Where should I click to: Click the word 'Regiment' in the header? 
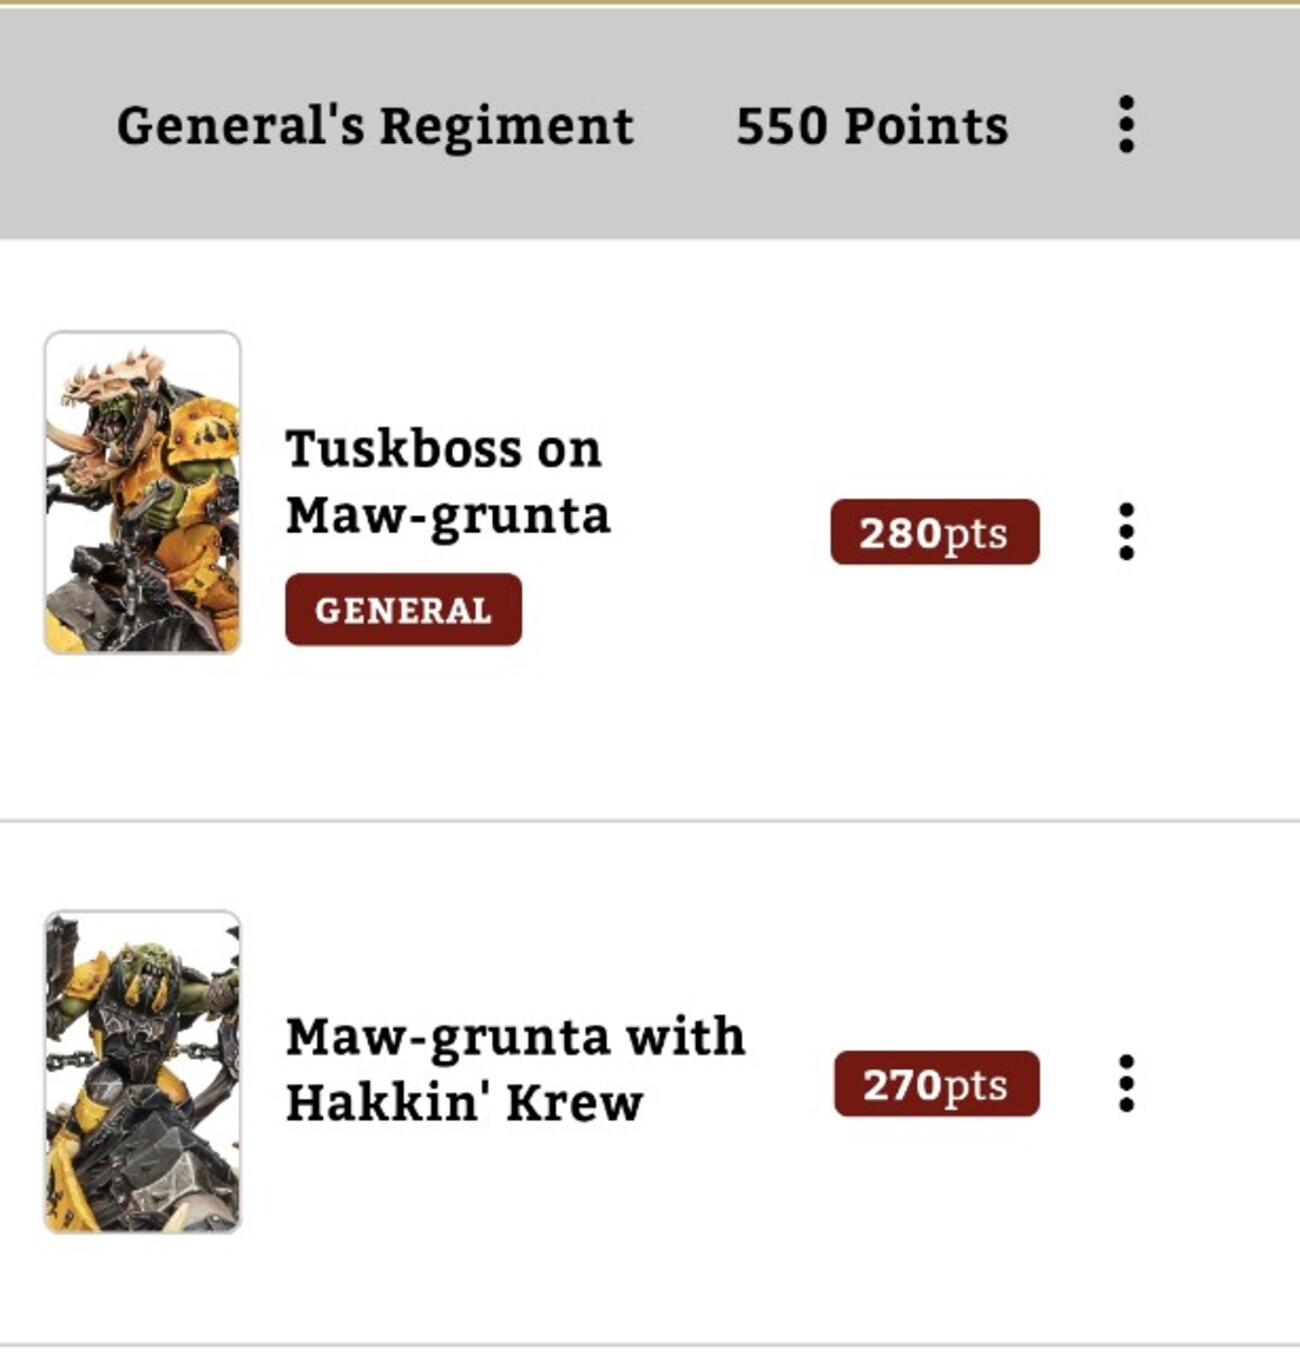coord(506,126)
